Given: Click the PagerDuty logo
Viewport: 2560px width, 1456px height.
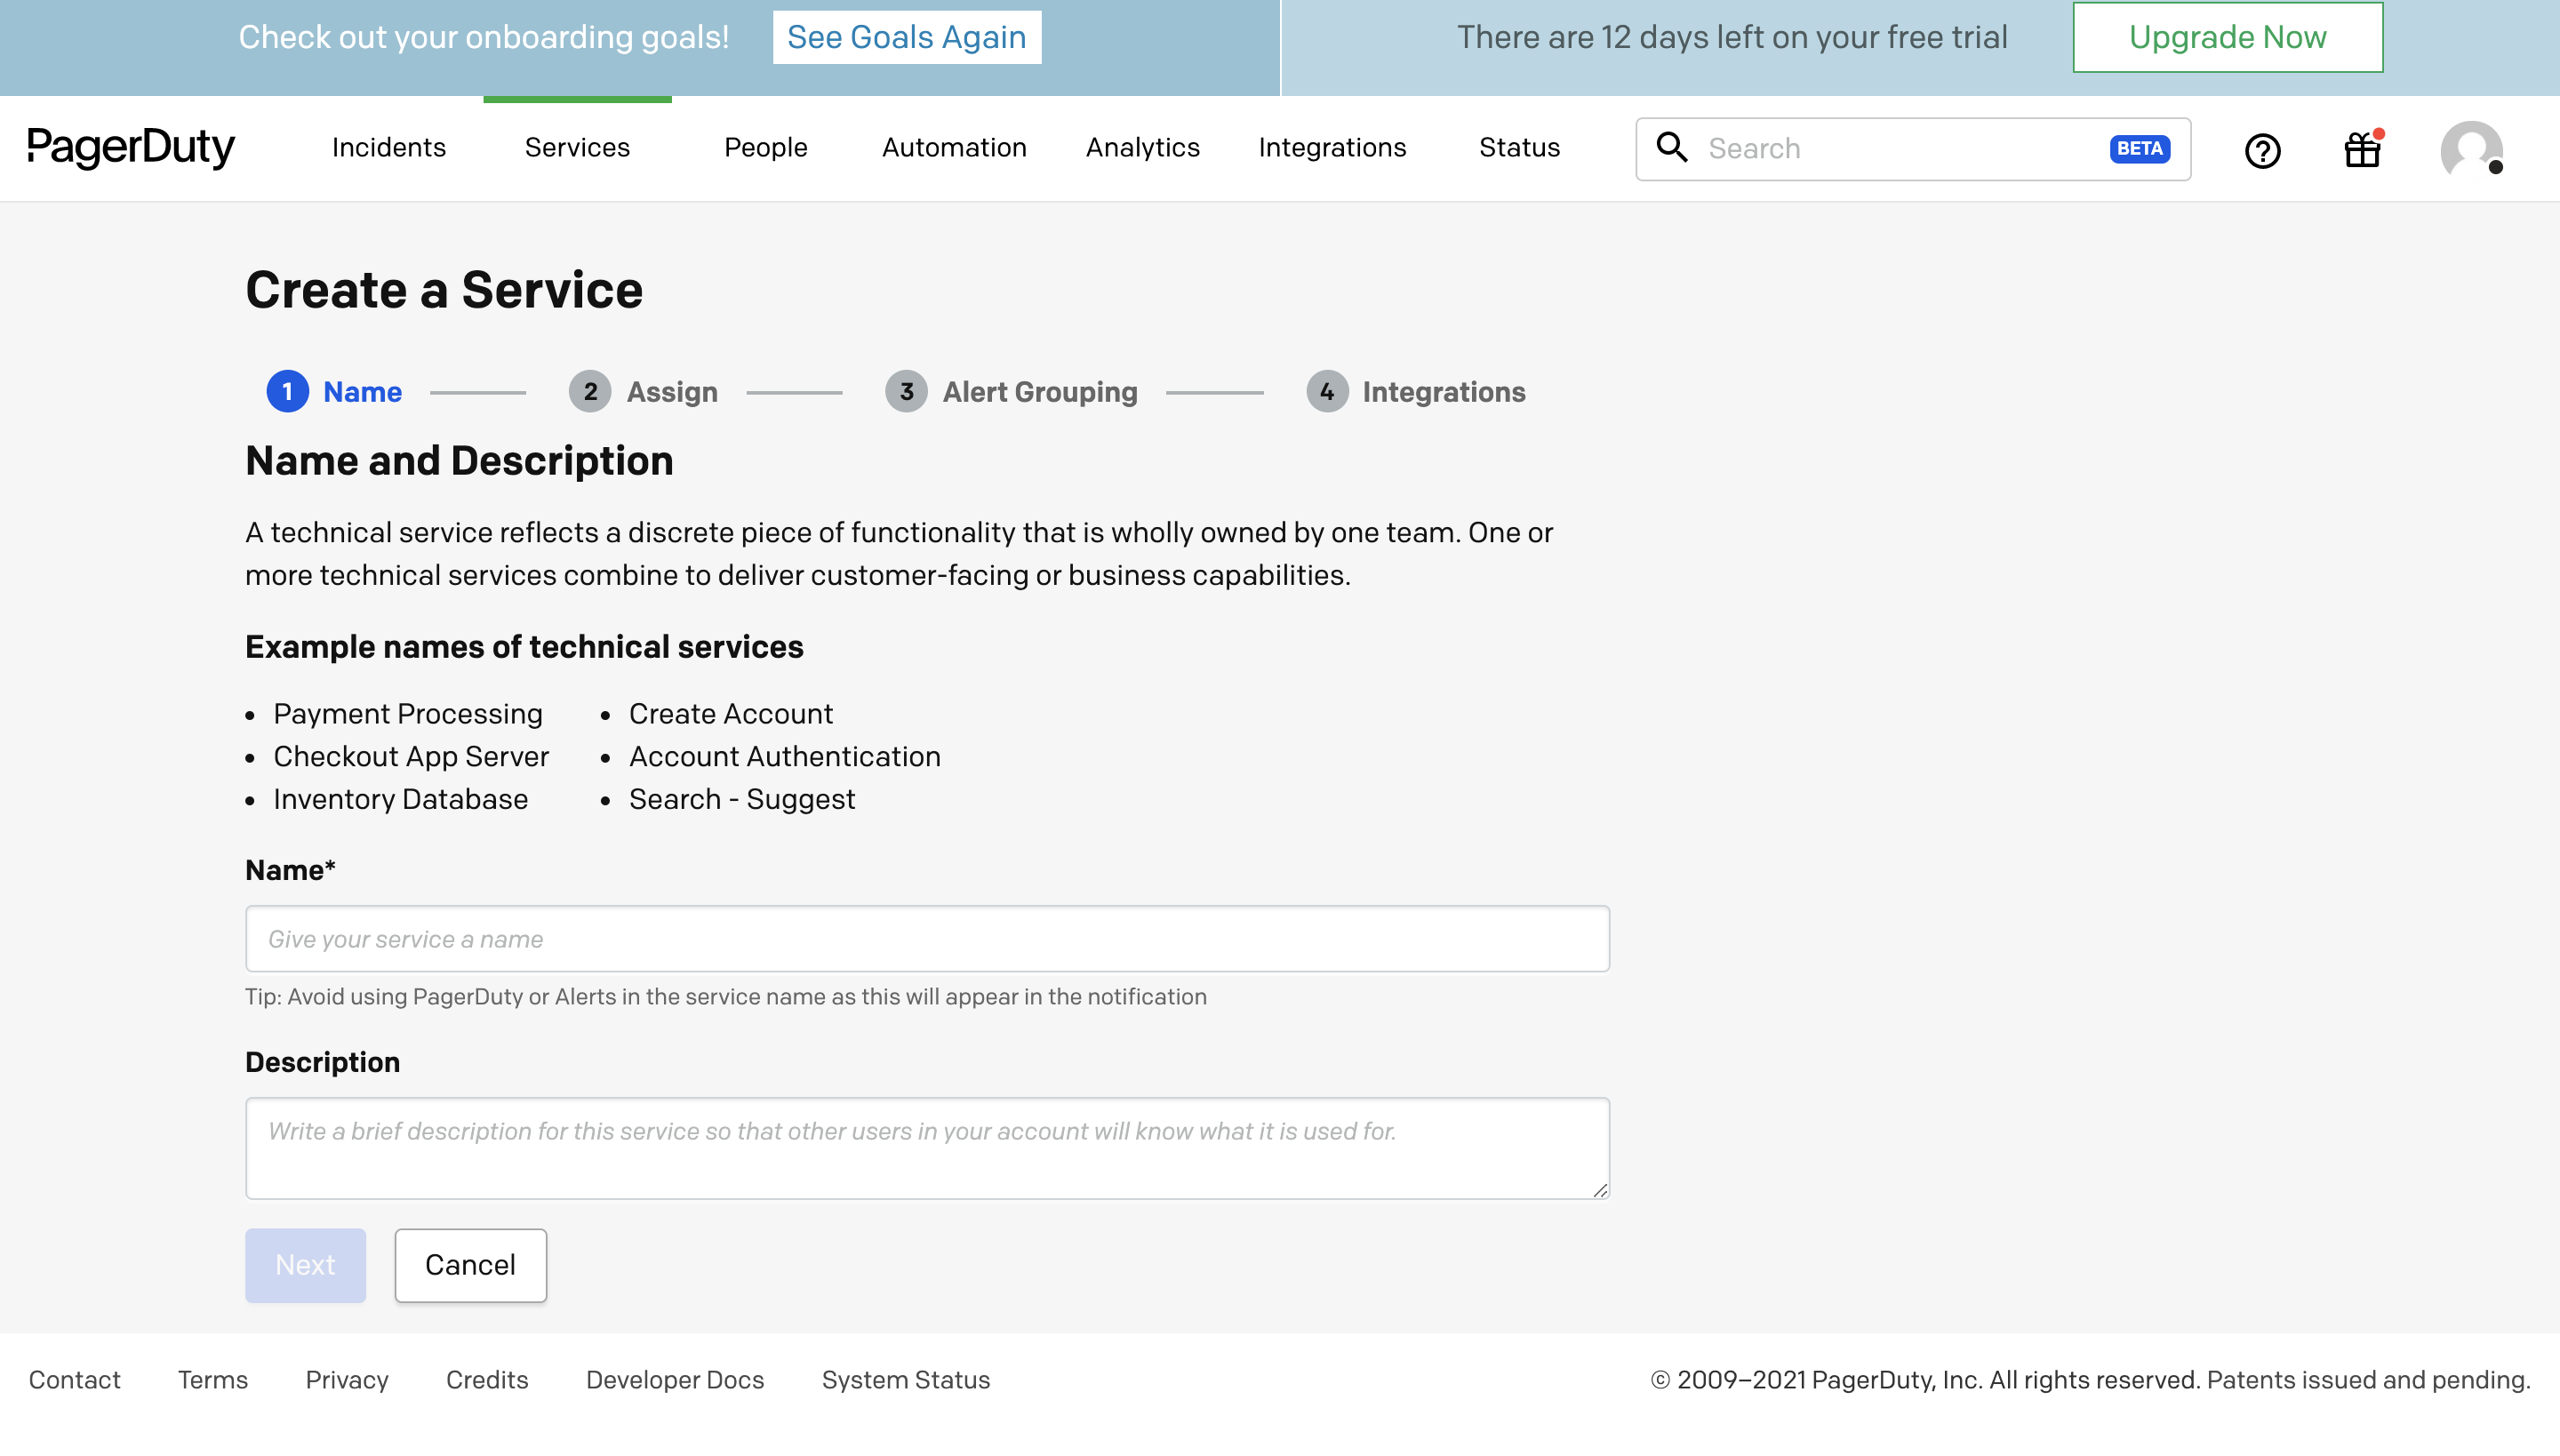Looking at the screenshot, I should pos(131,148).
